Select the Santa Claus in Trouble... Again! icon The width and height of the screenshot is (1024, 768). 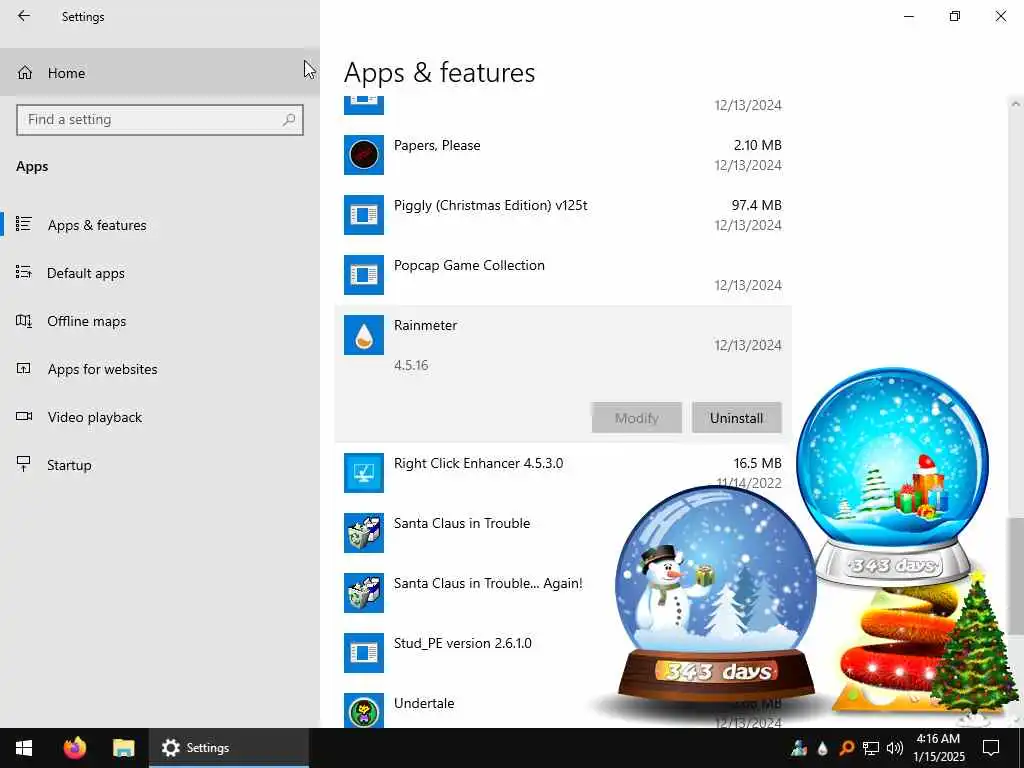pos(364,593)
